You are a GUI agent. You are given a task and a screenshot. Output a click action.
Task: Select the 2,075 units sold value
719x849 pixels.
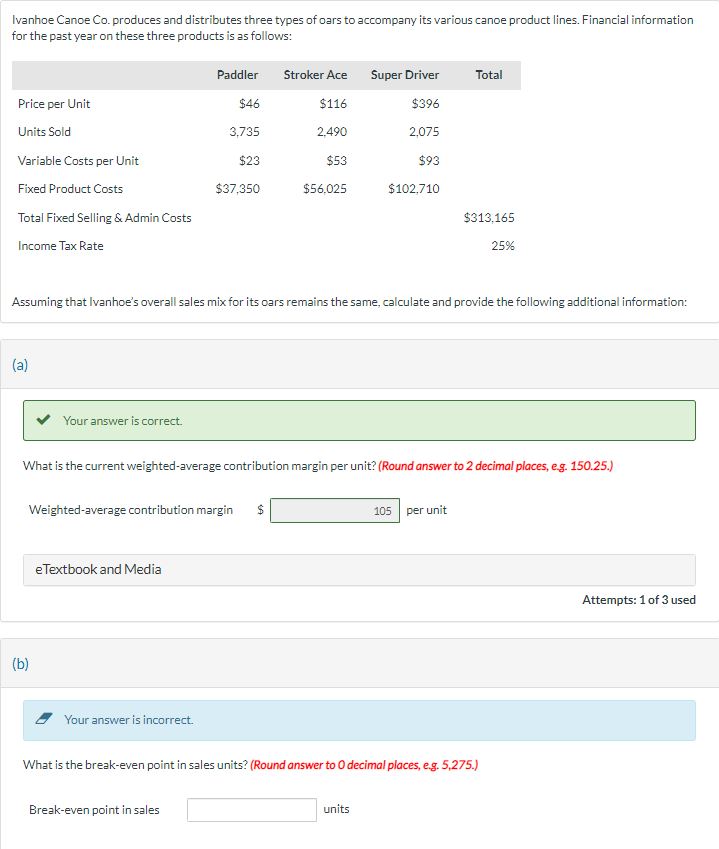pyautogui.click(x=424, y=132)
